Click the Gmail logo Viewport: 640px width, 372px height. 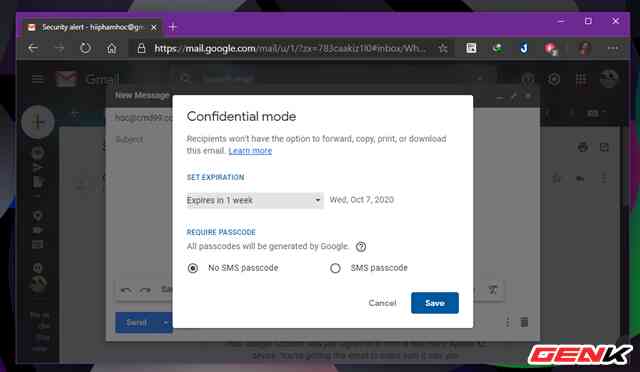[x=87, y=78]
